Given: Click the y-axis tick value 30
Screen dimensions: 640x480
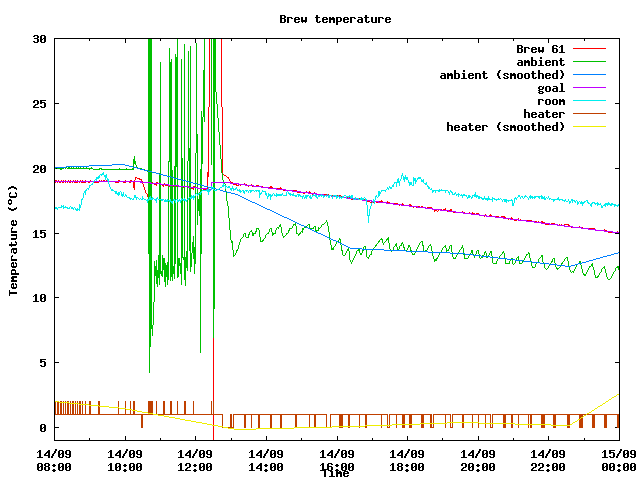Looking at the screenshot, I should pyautogui.click(x=40, y=39).
